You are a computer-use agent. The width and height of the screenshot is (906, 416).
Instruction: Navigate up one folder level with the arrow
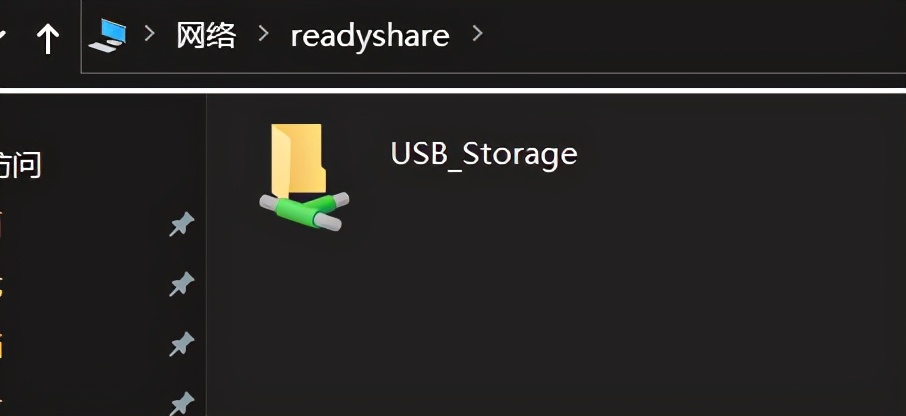pyautogui.click(x=47, y=38)
